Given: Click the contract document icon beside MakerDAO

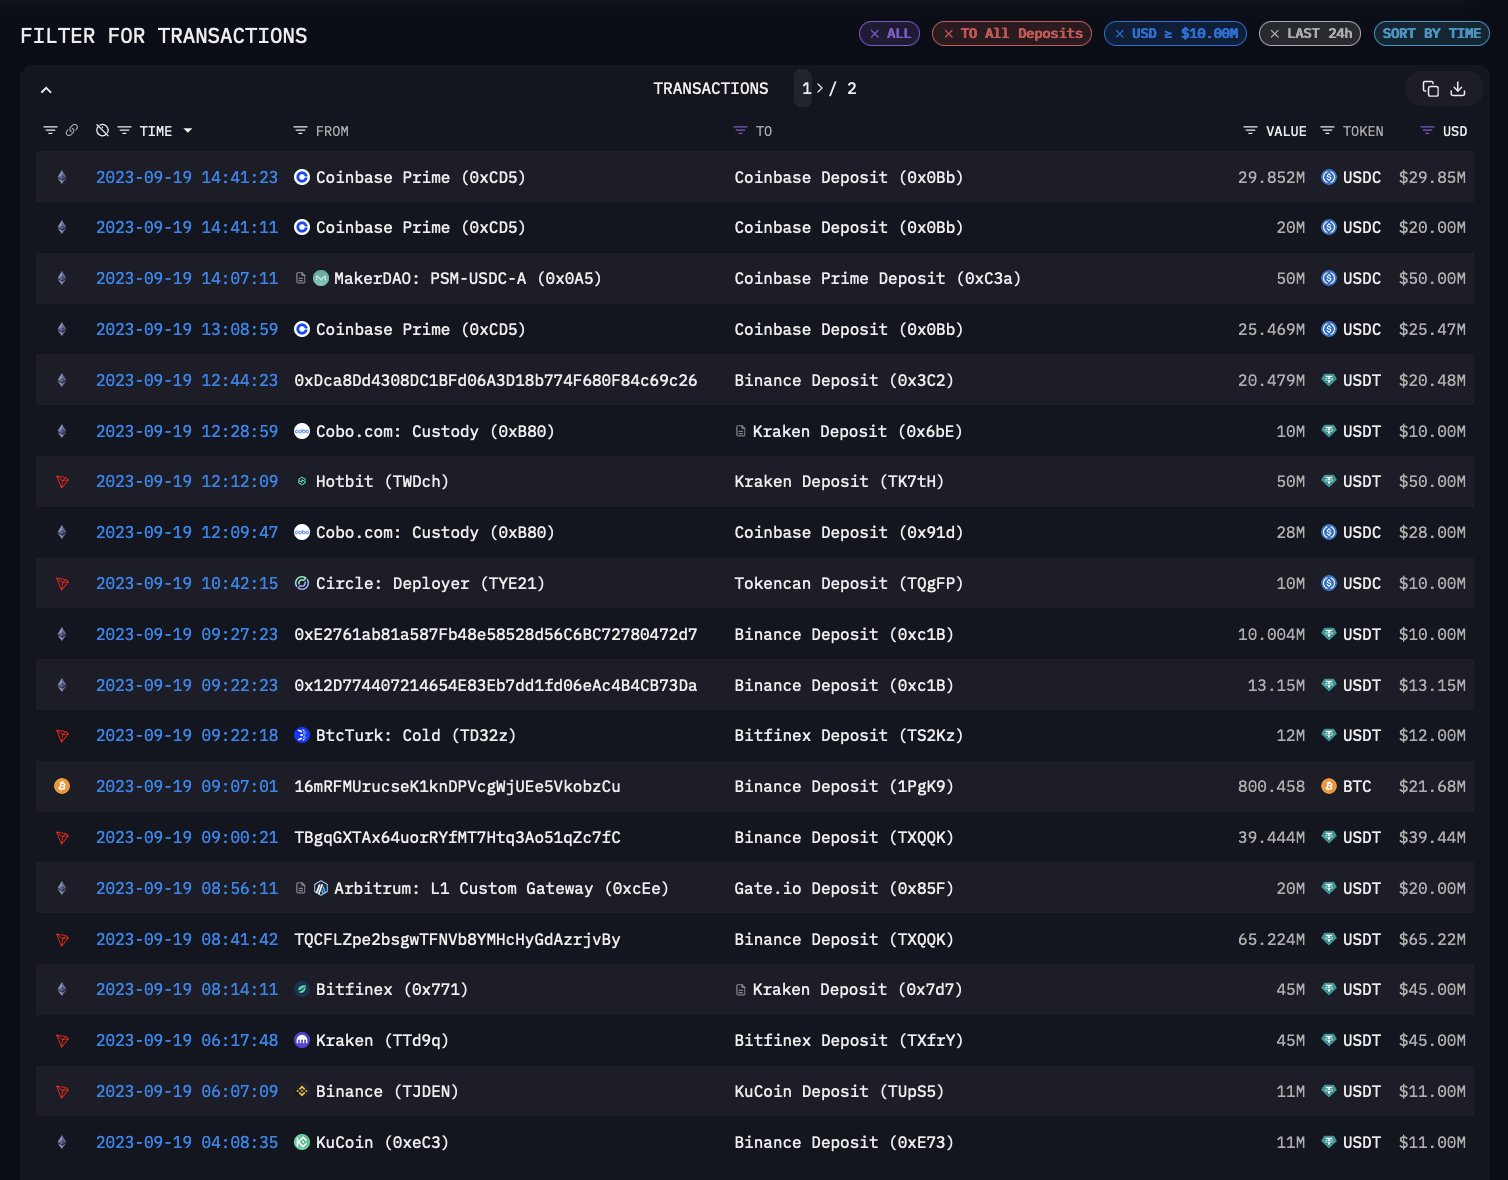Looking at the screenshot, I should pos(300,278).
